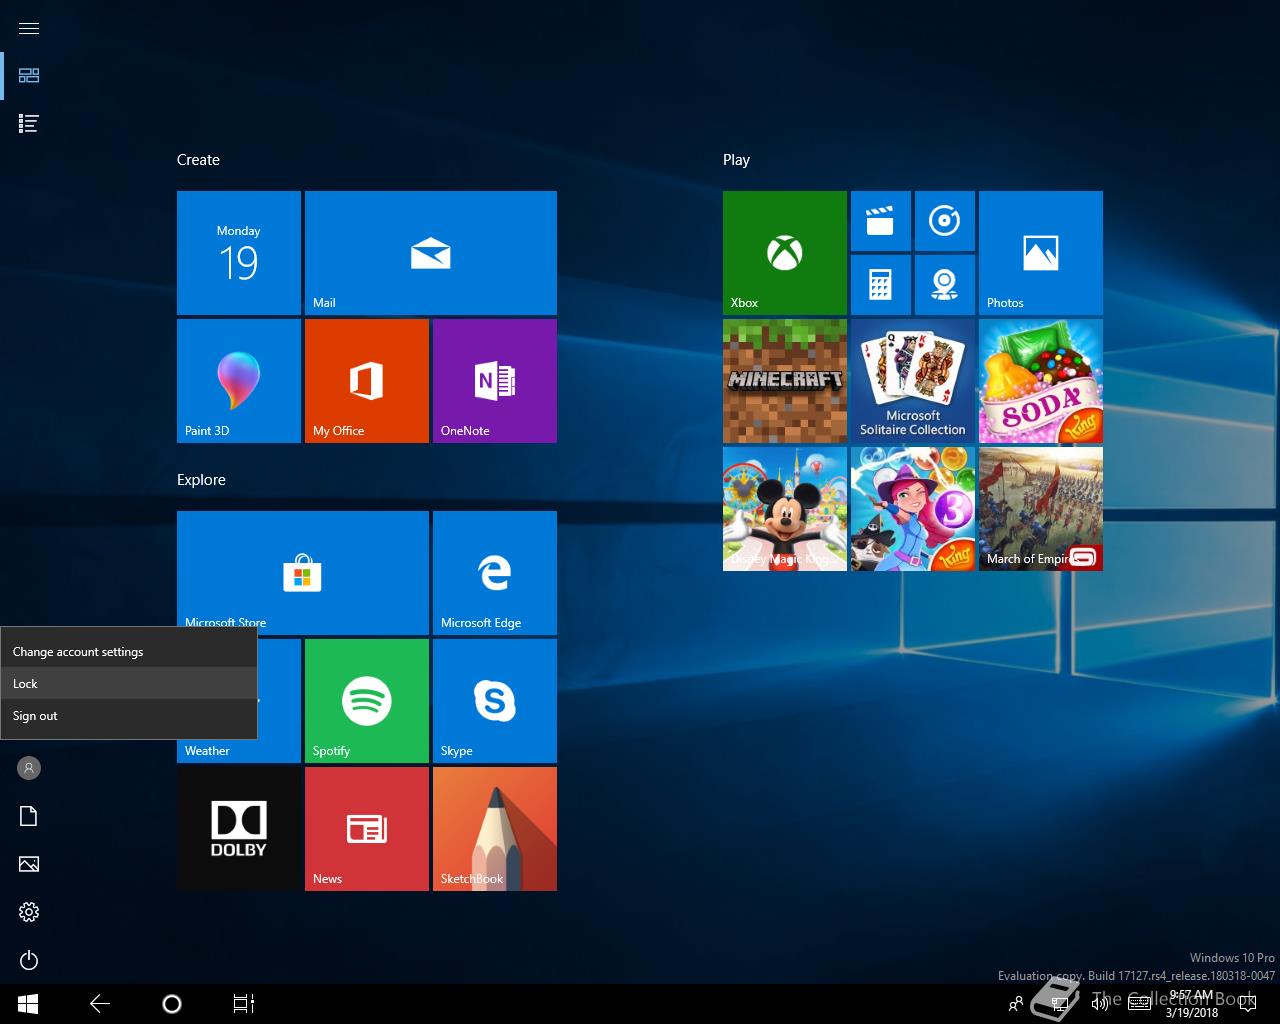The image size is (1280, 1024).
Task: Open the Xbox tile
Action: coord(785,253)
